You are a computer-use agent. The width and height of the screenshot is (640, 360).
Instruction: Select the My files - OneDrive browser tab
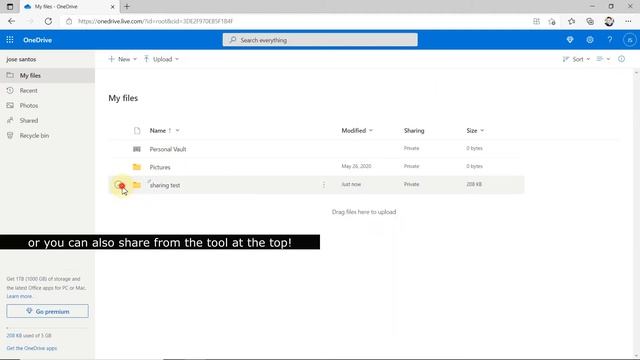pyautogui.click(x=69, y=7)
